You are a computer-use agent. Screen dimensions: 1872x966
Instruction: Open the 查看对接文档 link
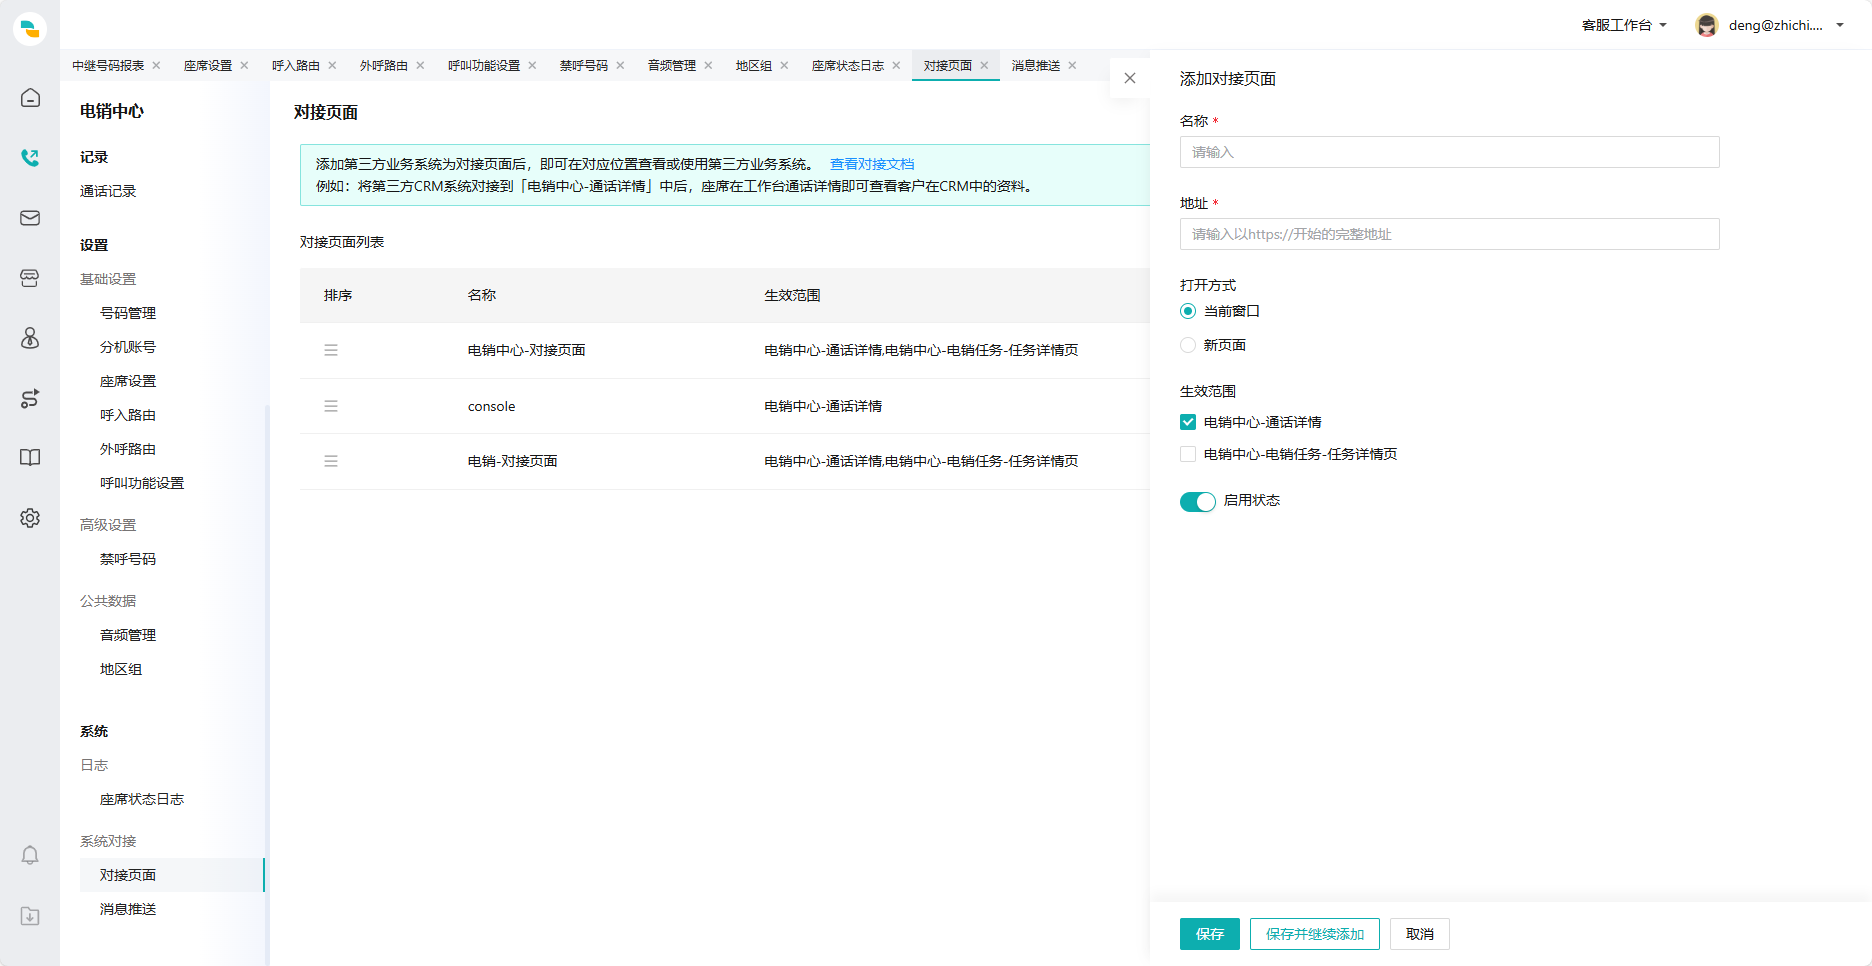872,164
